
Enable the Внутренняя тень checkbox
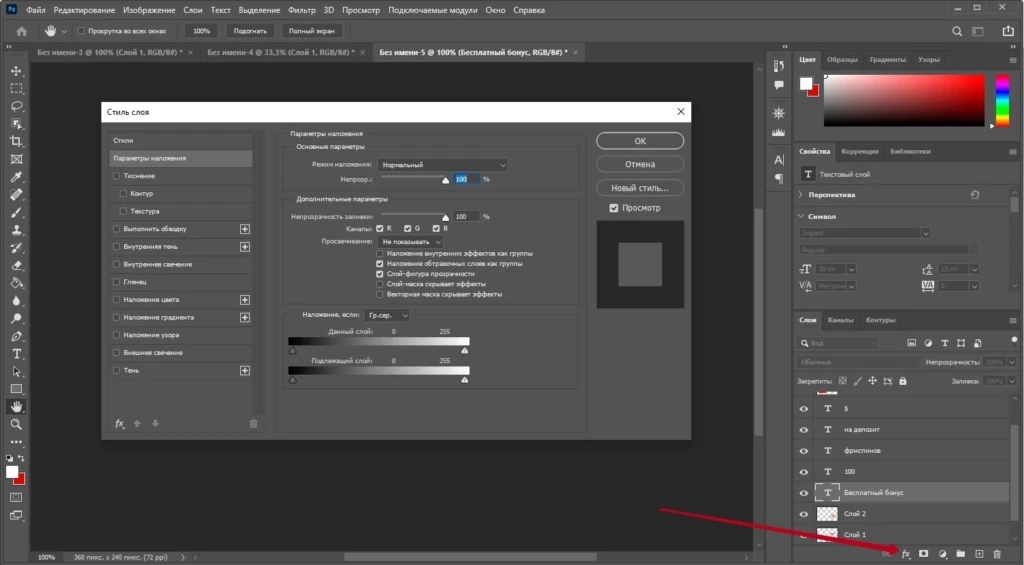117,247
